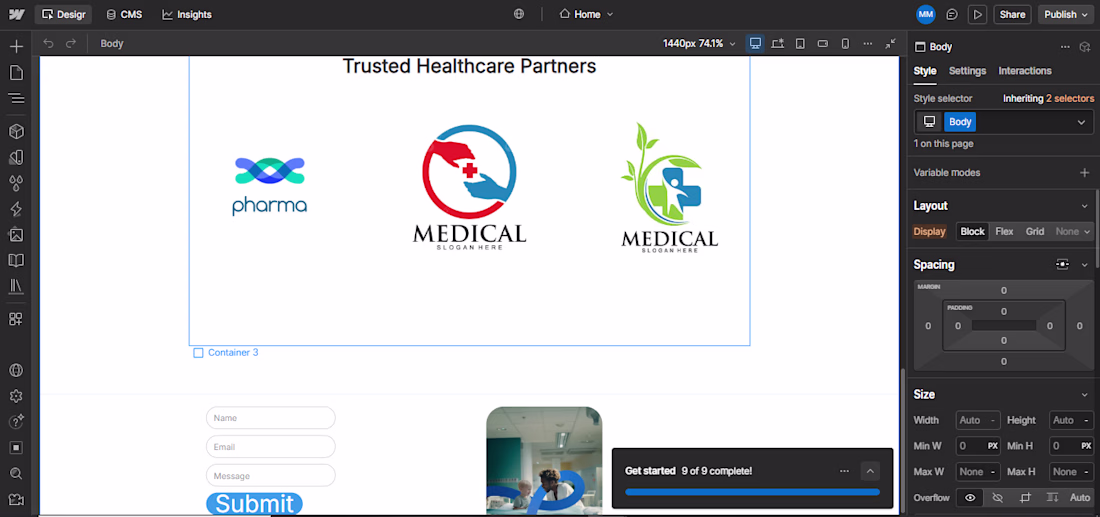Set overflow to hidden crossed-eye icon
Viewport: 1100px width, 517px height.
click(x=998, y=497)
